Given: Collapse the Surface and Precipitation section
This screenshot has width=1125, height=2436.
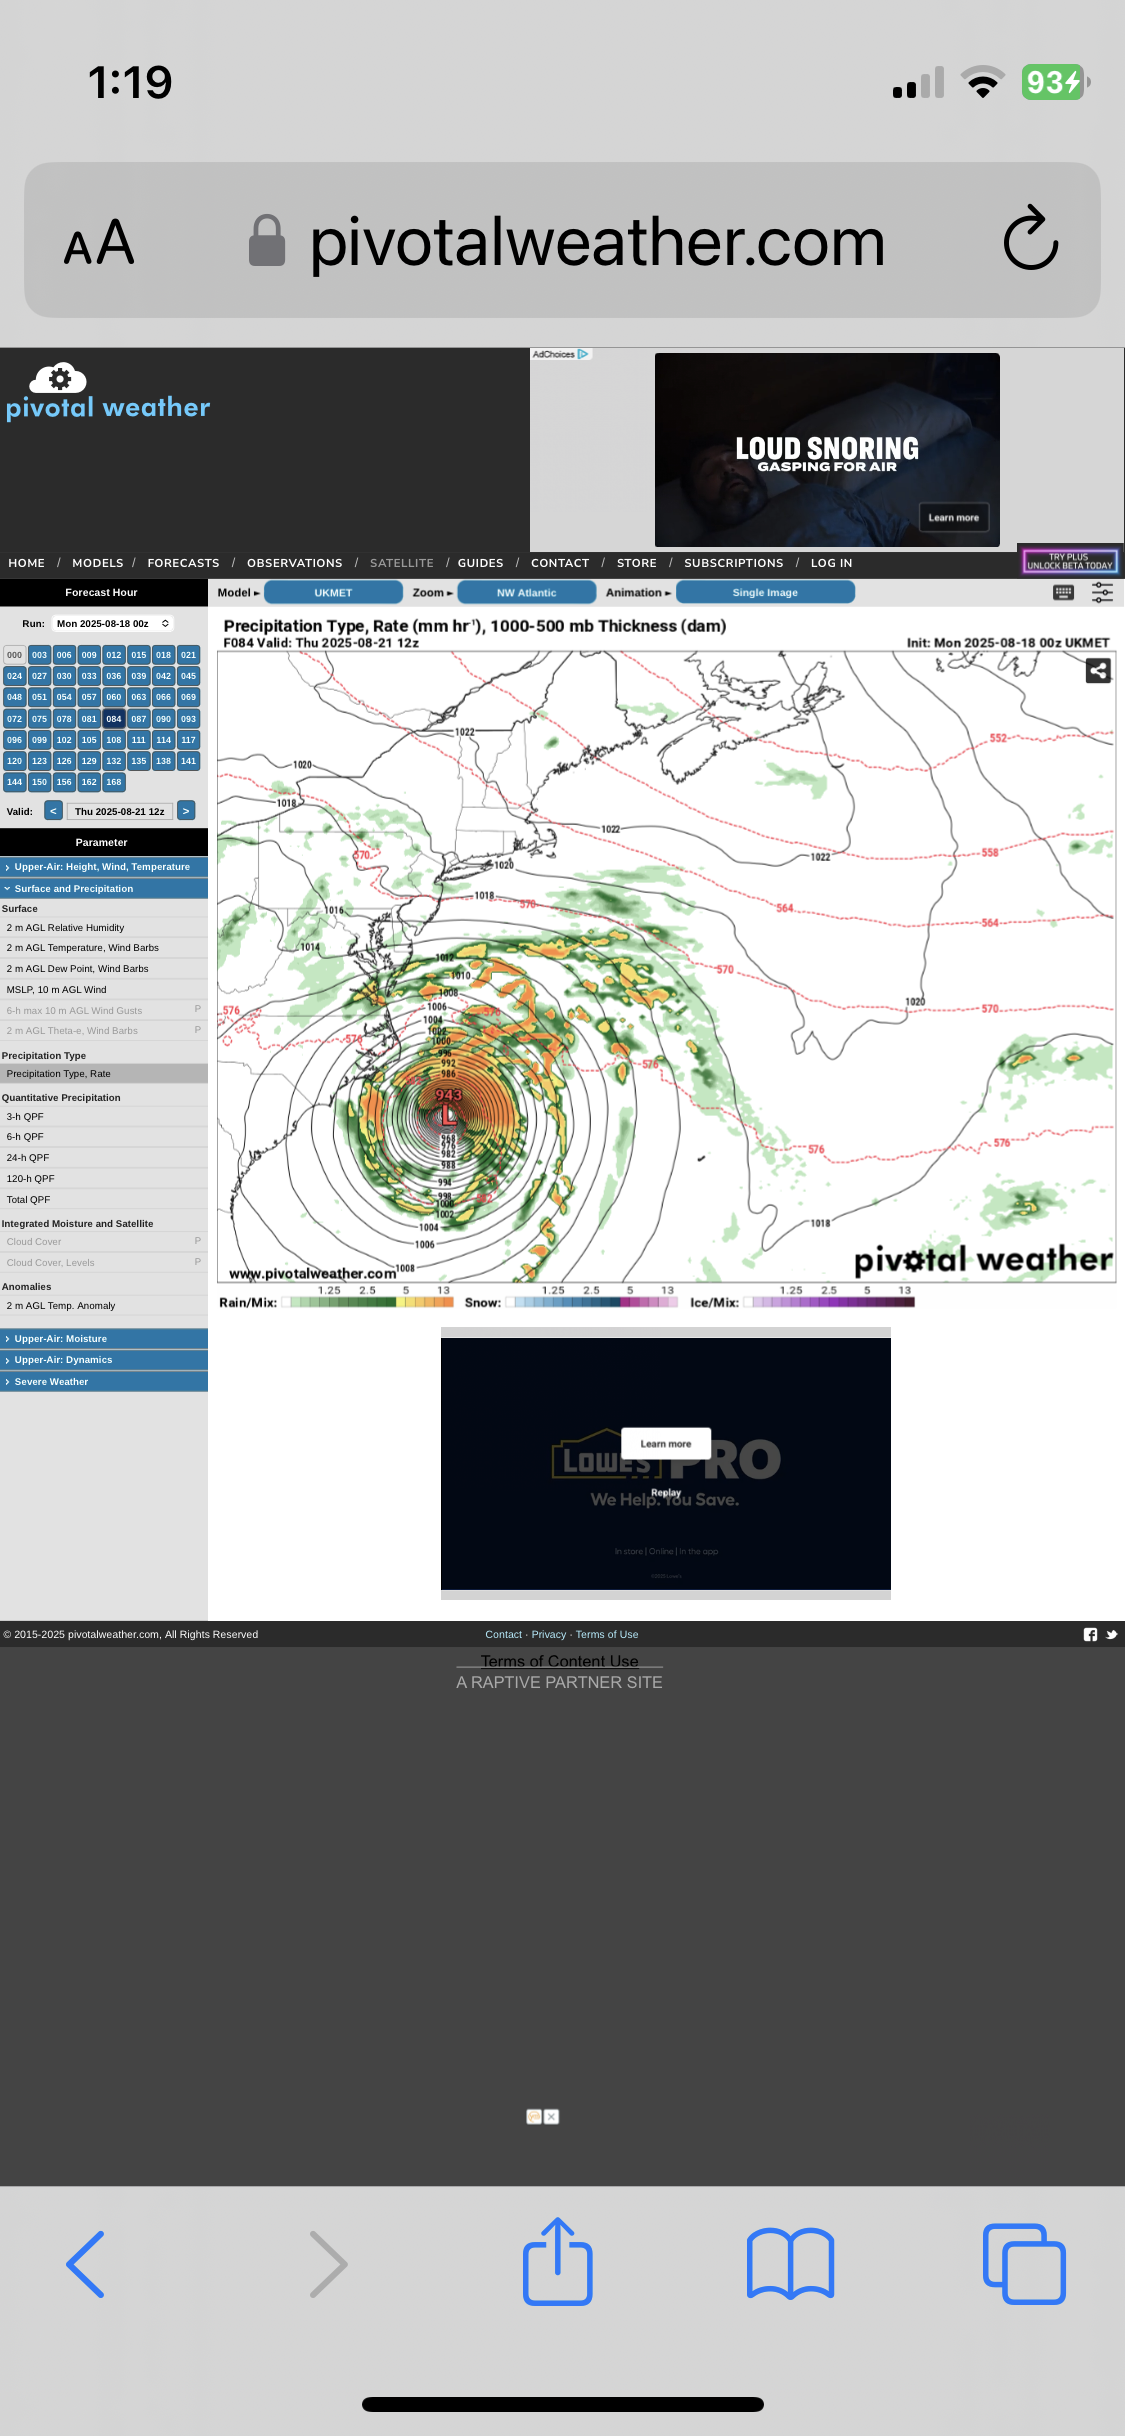Looking at the screenshot, I should (x=104, y=888).
